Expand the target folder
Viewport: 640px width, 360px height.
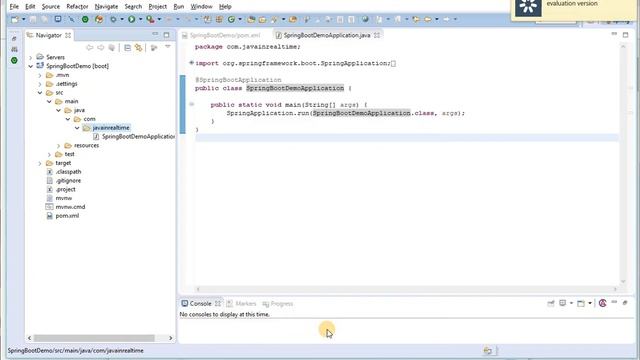point(40,163)
